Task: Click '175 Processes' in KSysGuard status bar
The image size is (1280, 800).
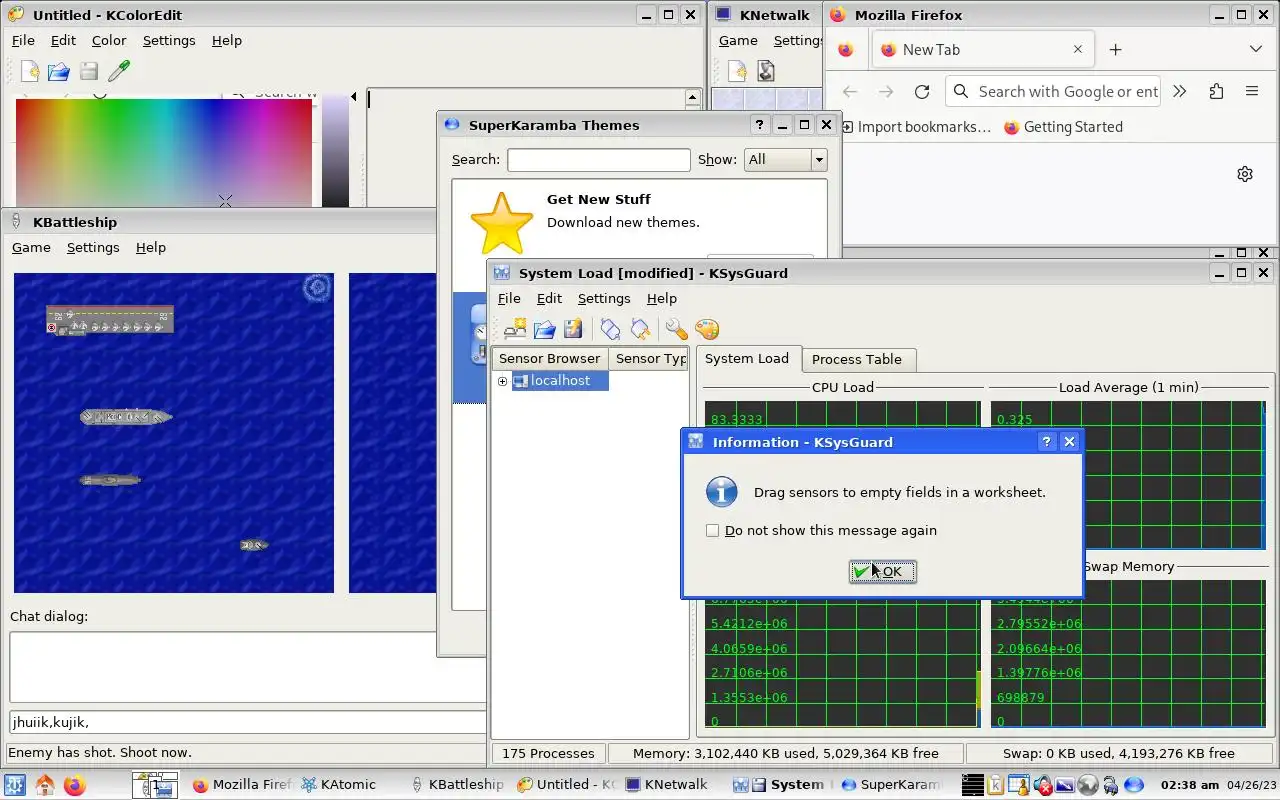Action: point(548,754)
